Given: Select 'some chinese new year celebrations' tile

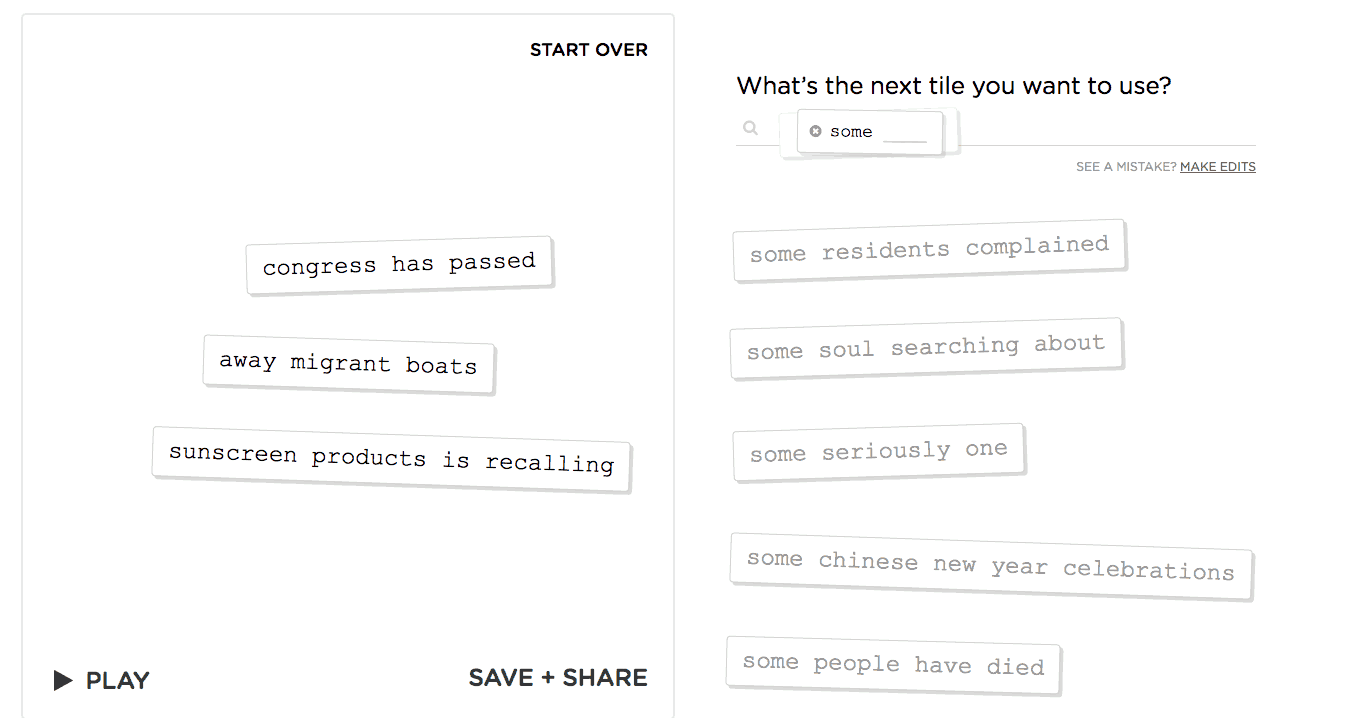Looking at the screenshot, I should (990, 566).
